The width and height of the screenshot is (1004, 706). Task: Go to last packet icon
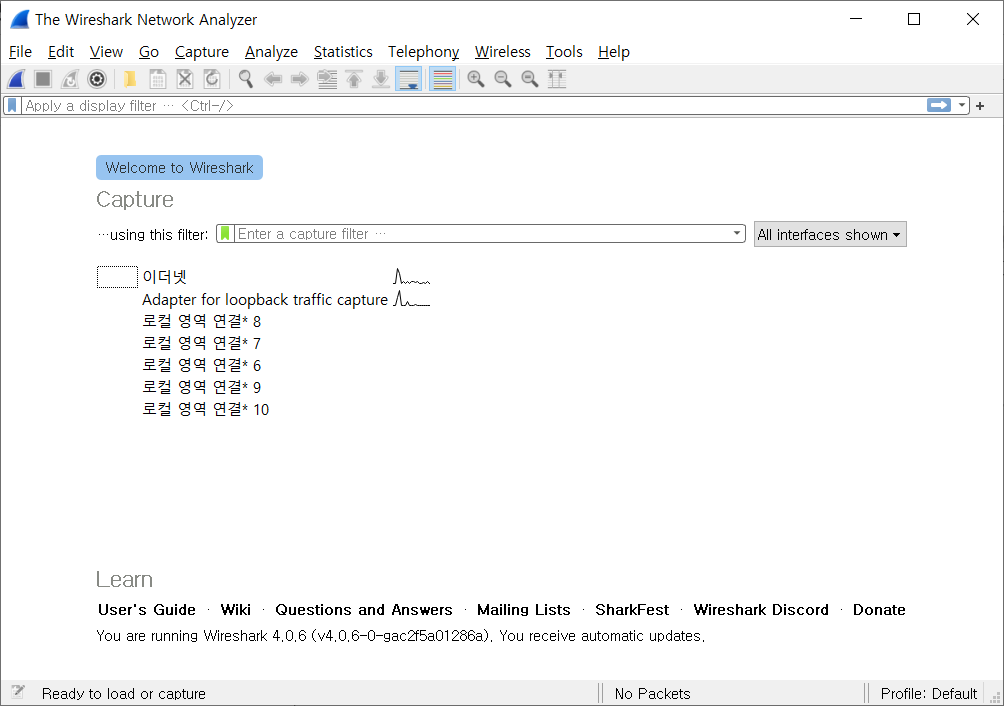[x=381, y=79]
